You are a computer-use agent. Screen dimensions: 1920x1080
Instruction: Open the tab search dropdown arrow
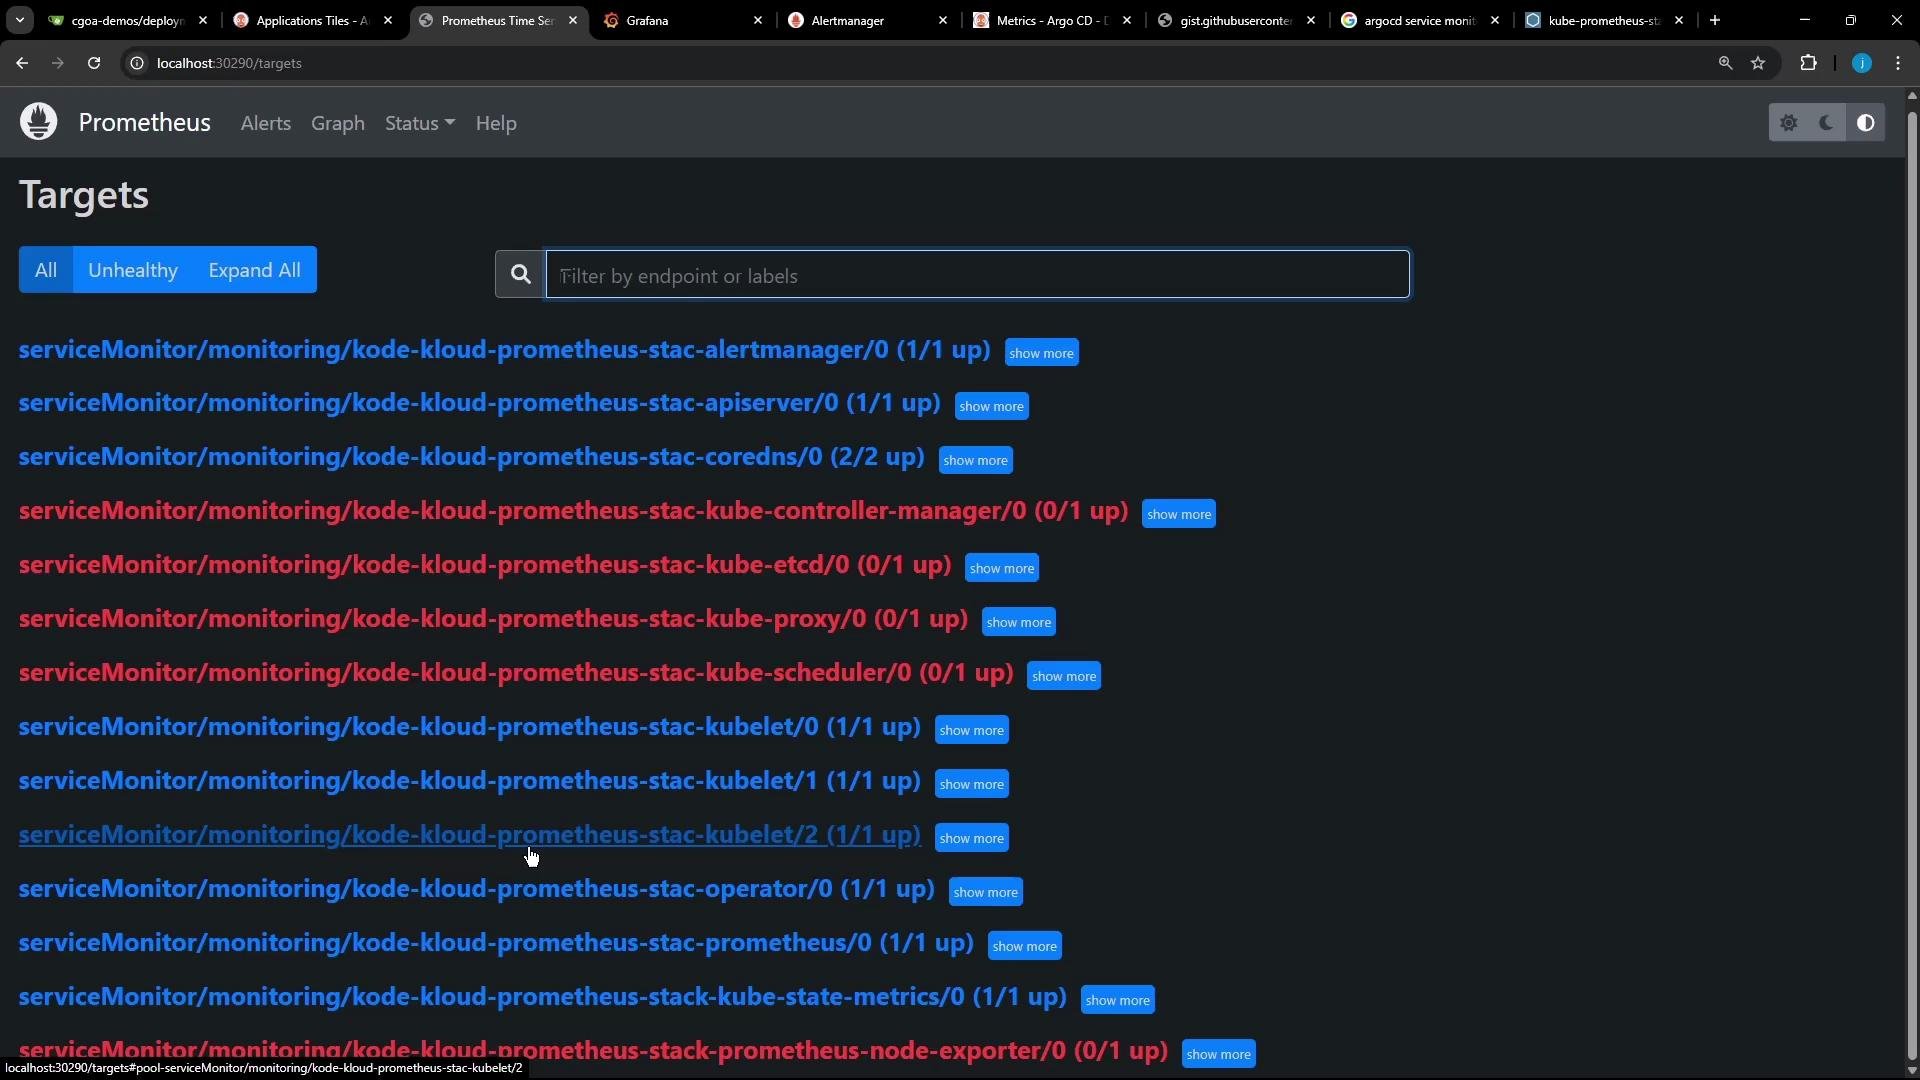point(19,20)
